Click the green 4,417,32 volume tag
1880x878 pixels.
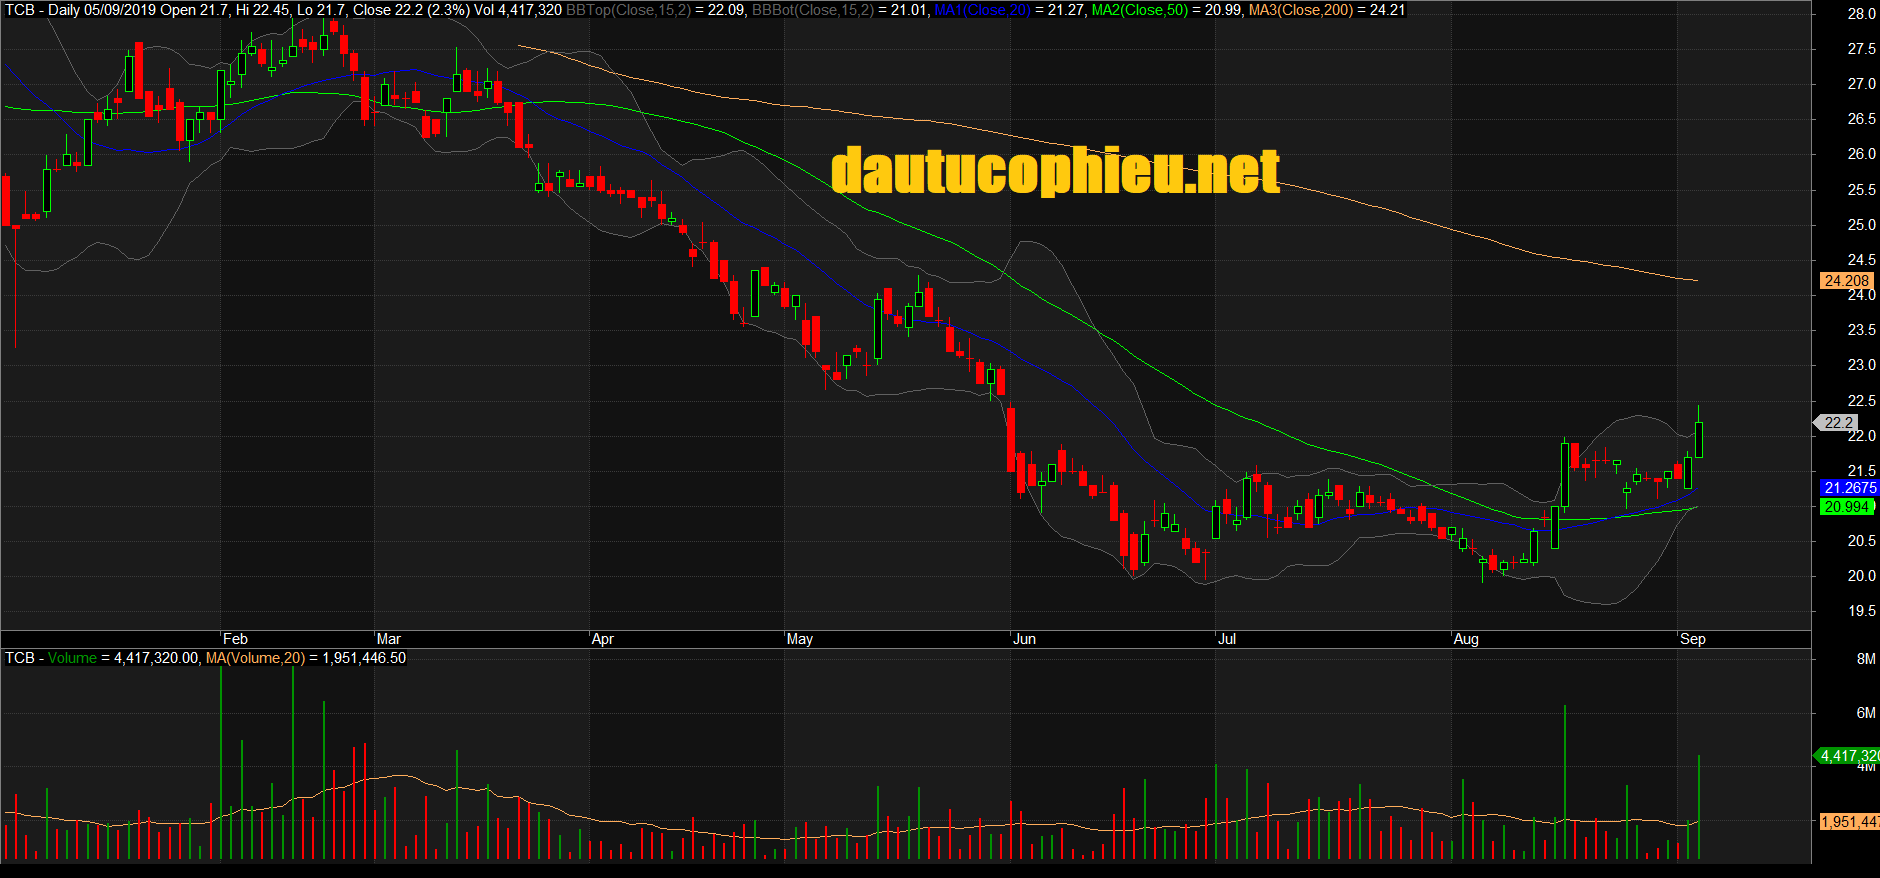point(1847,756)
